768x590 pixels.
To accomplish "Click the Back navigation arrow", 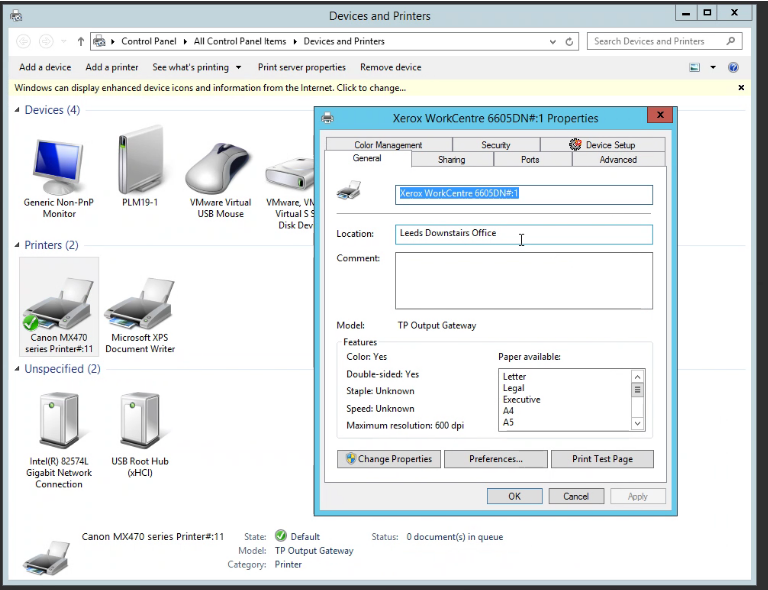I will [x=24, y=42].
